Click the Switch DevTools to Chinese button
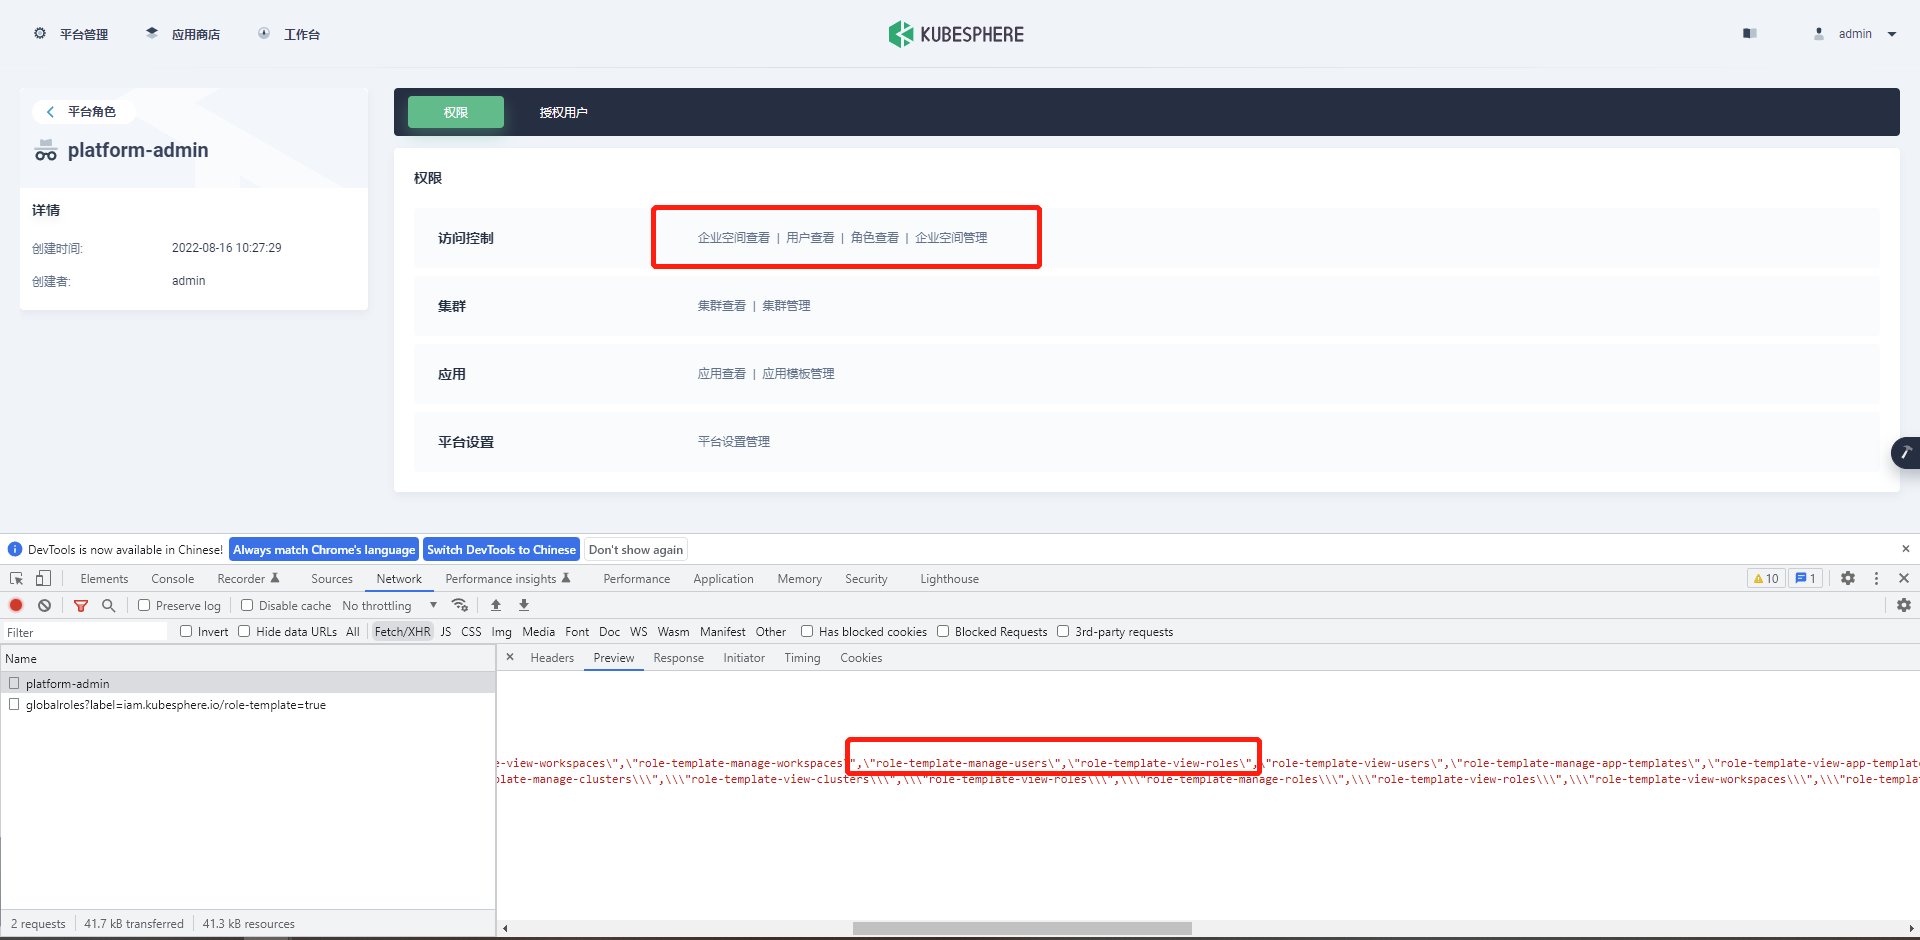 [501, 549]
